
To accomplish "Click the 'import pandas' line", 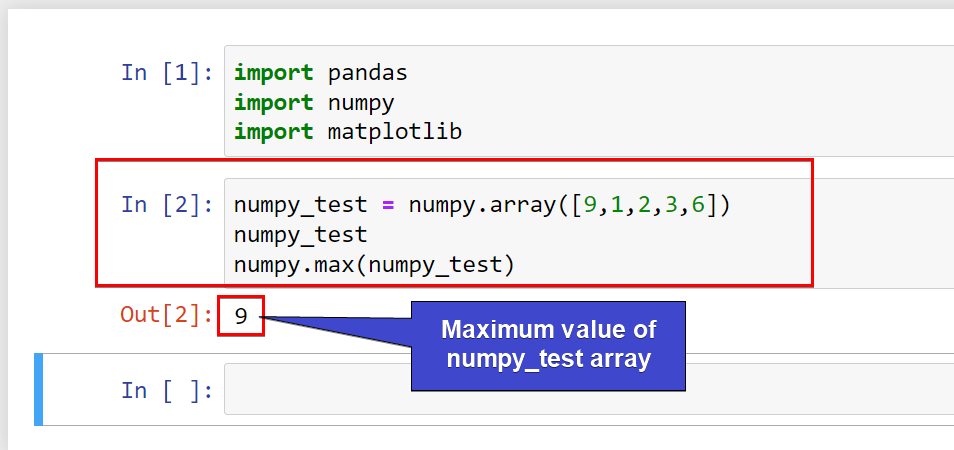I will tap(321, 72).
